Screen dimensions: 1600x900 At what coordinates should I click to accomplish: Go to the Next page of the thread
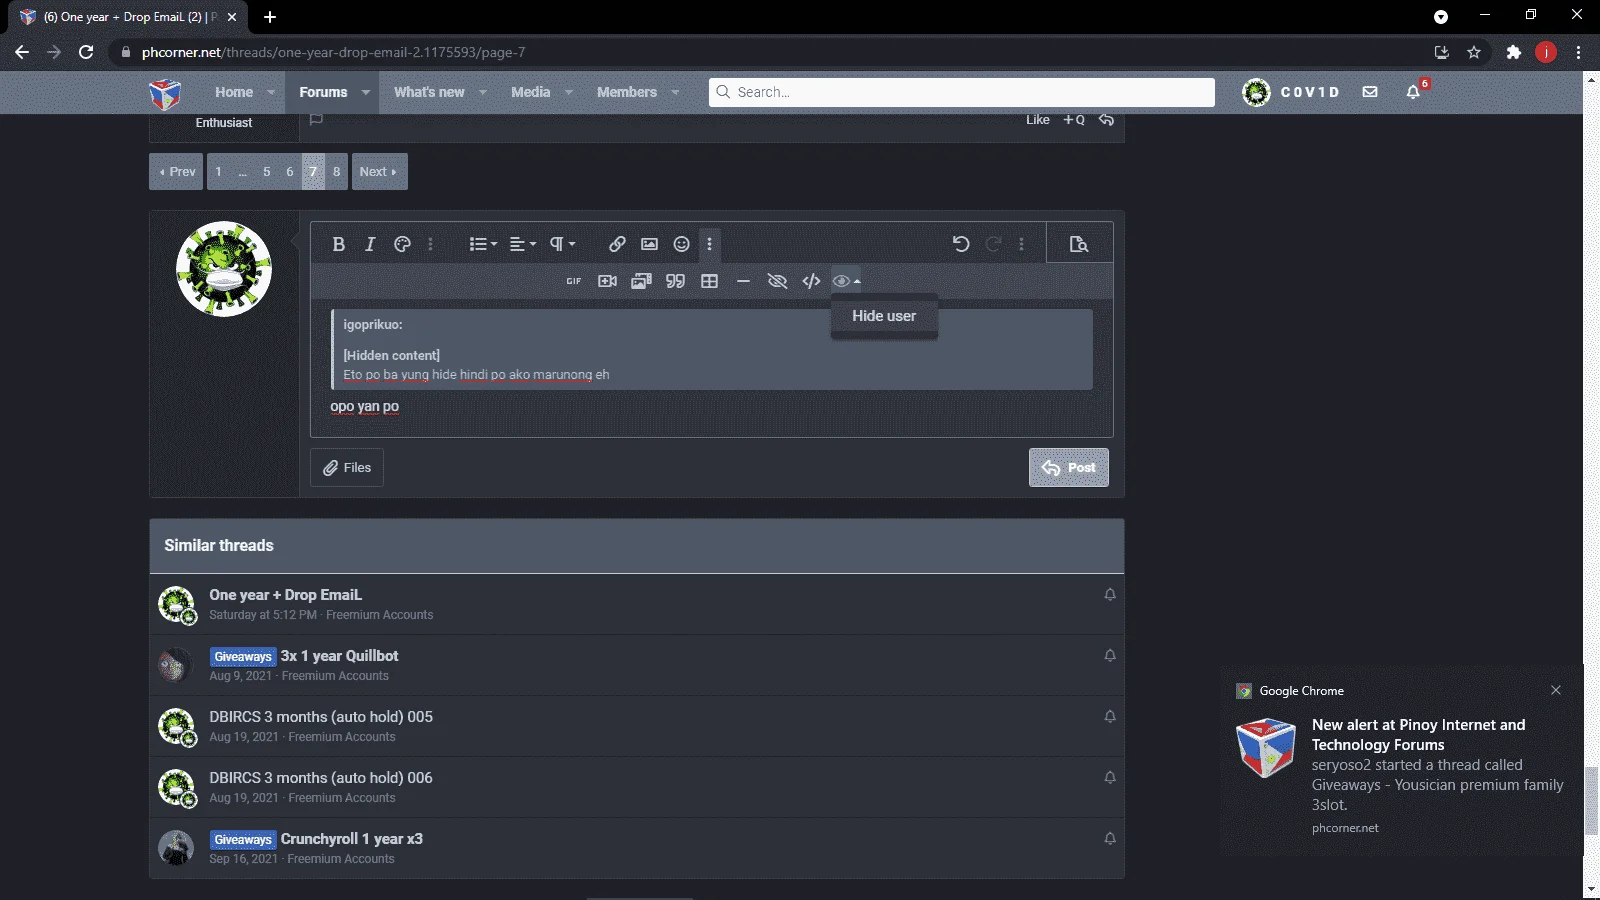pos(379,172)
